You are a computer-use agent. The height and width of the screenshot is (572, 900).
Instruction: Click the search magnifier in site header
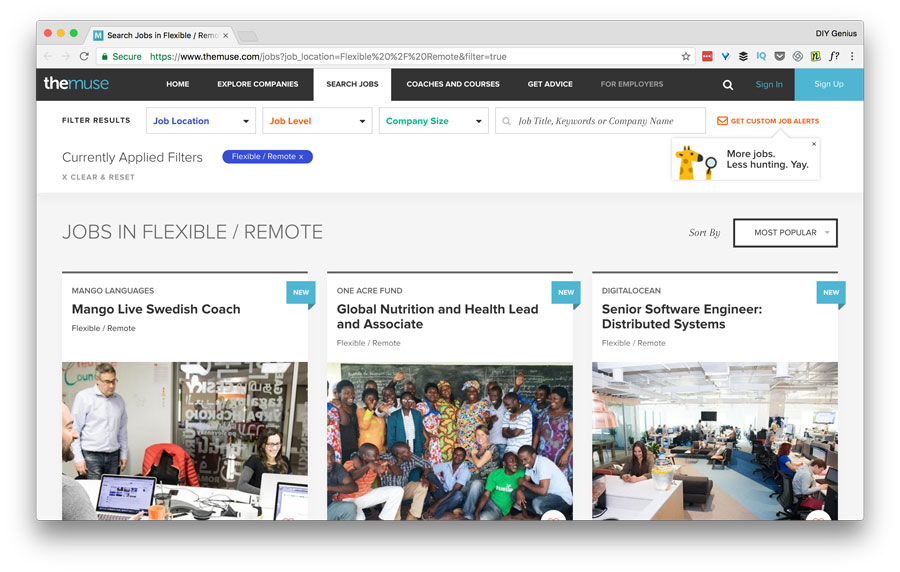coord(727,85)
